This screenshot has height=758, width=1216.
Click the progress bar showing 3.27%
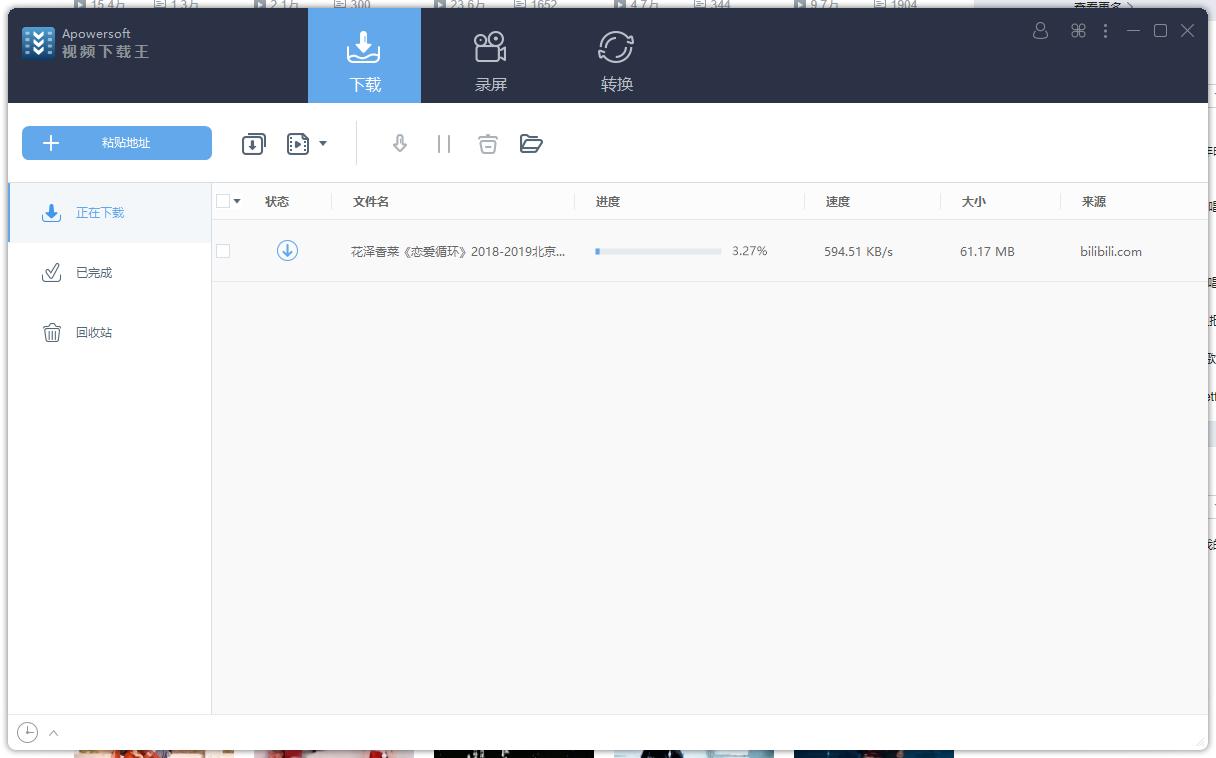click(x=657, y=251)
